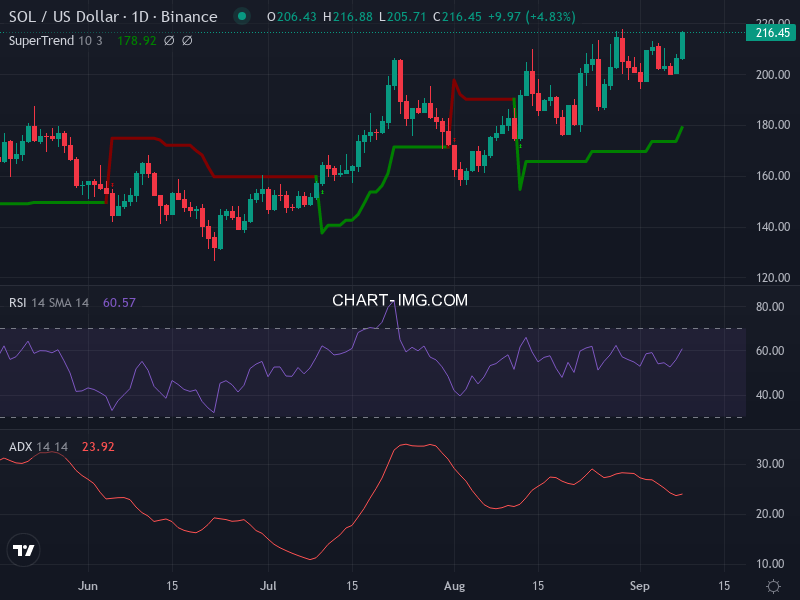
Task: Click the TradingView logo
Action: pyautogui.click(x=24, y=550)
